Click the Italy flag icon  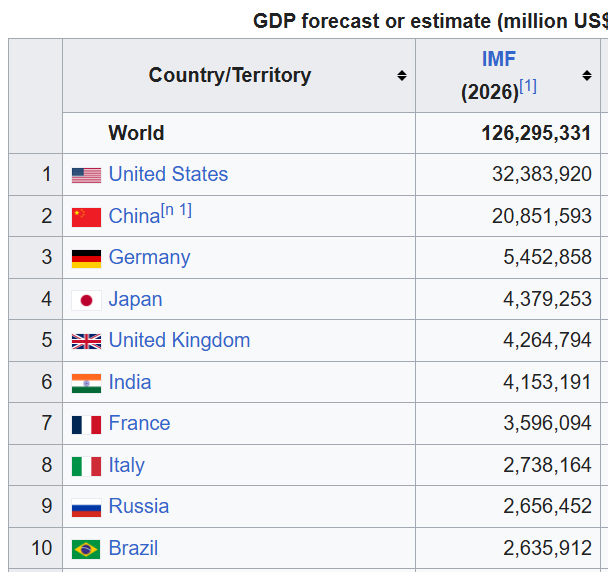coord(86,467)
